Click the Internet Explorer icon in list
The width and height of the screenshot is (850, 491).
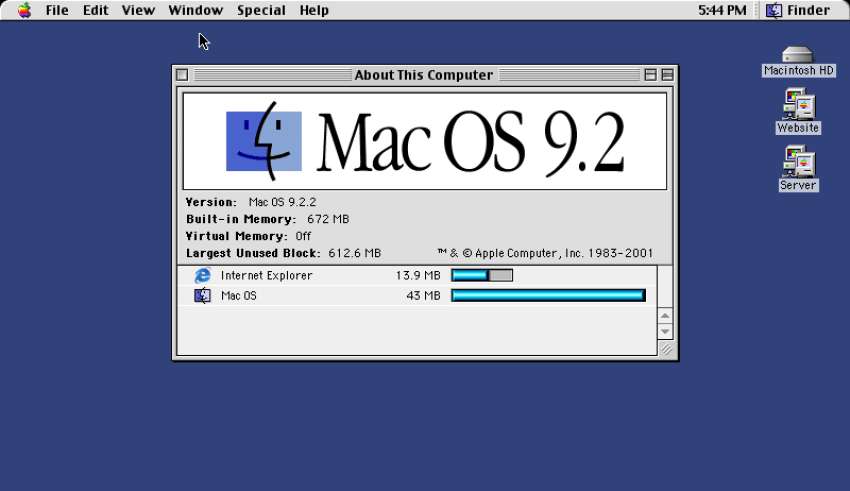(x=203, y=275)
